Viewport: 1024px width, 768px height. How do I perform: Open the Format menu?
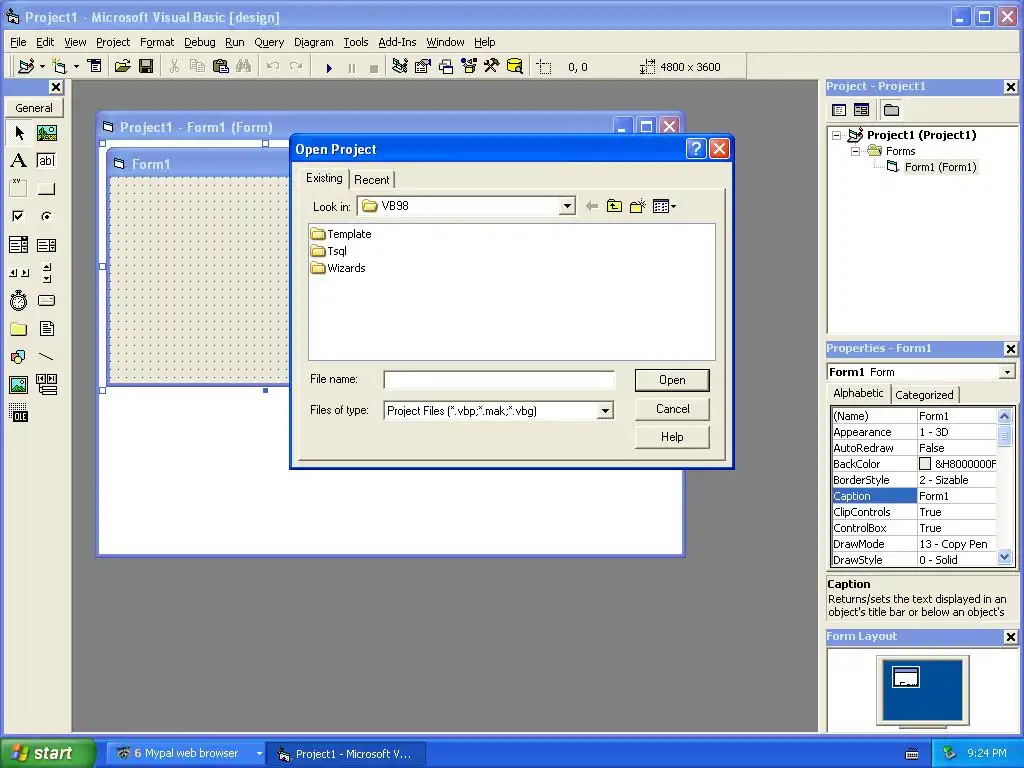[x=157, y=42]
